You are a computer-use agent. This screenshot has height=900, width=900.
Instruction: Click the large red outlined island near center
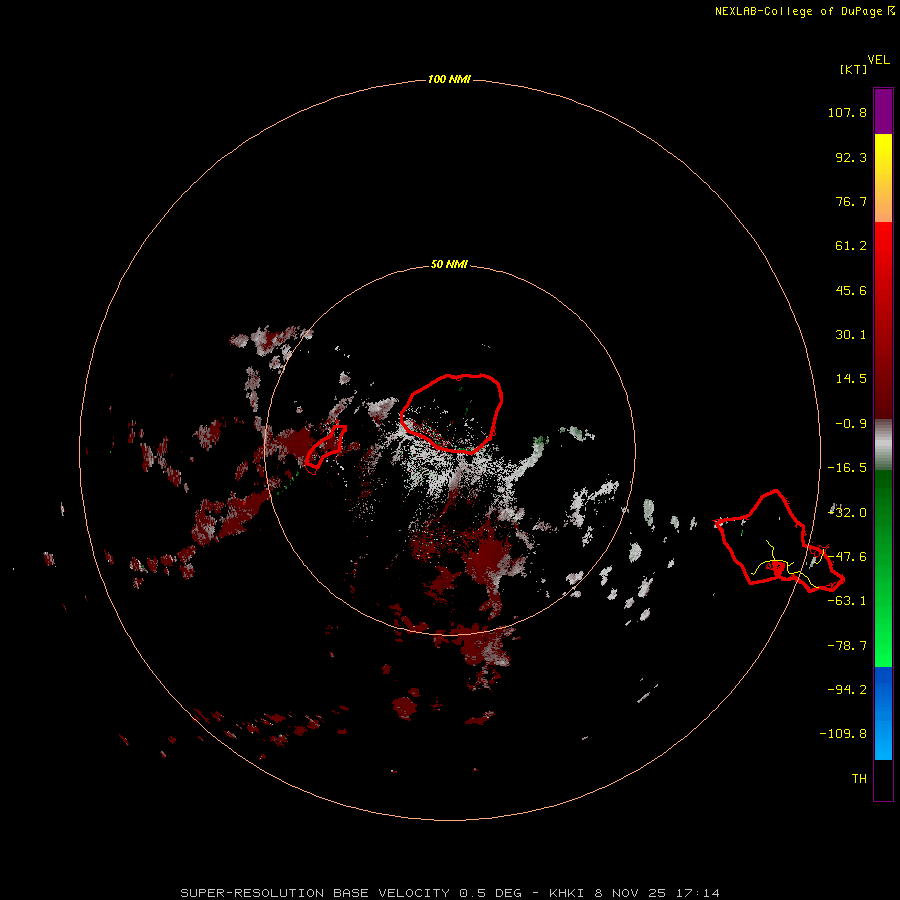pos(452,413)
